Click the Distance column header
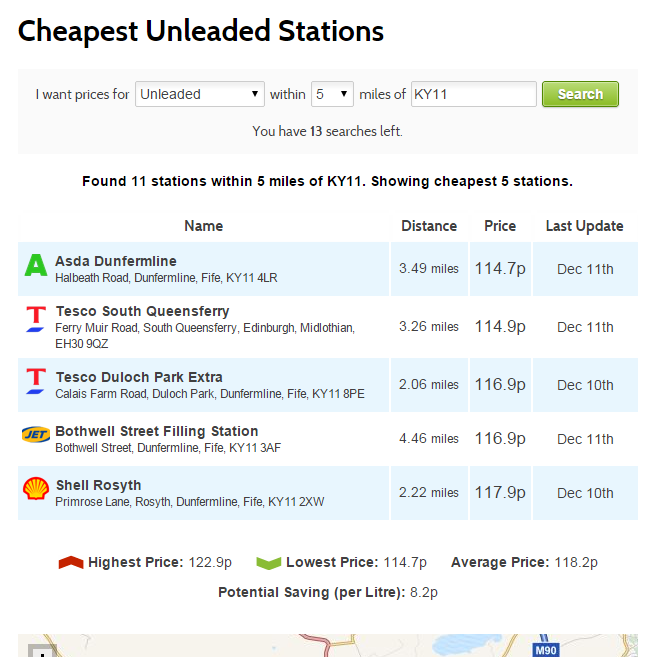Screen dimensions: 645x657 429,226
